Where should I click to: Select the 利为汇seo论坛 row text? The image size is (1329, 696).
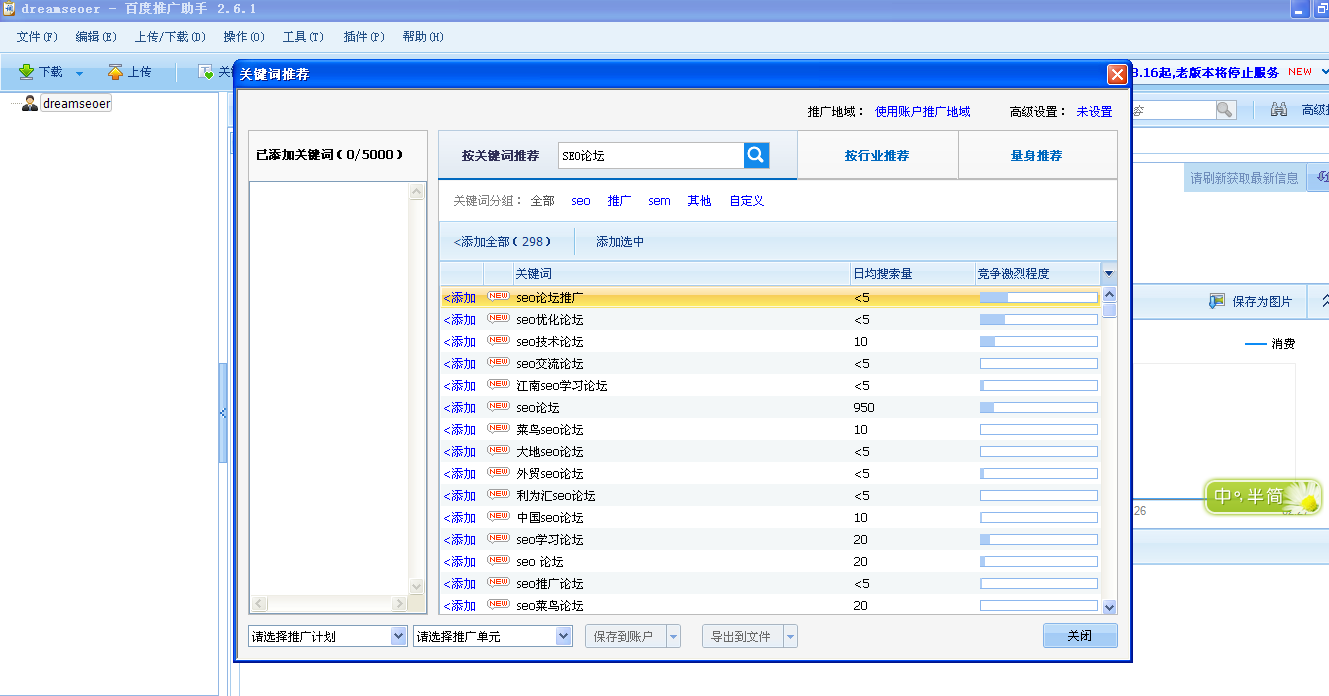coord(556,496)
